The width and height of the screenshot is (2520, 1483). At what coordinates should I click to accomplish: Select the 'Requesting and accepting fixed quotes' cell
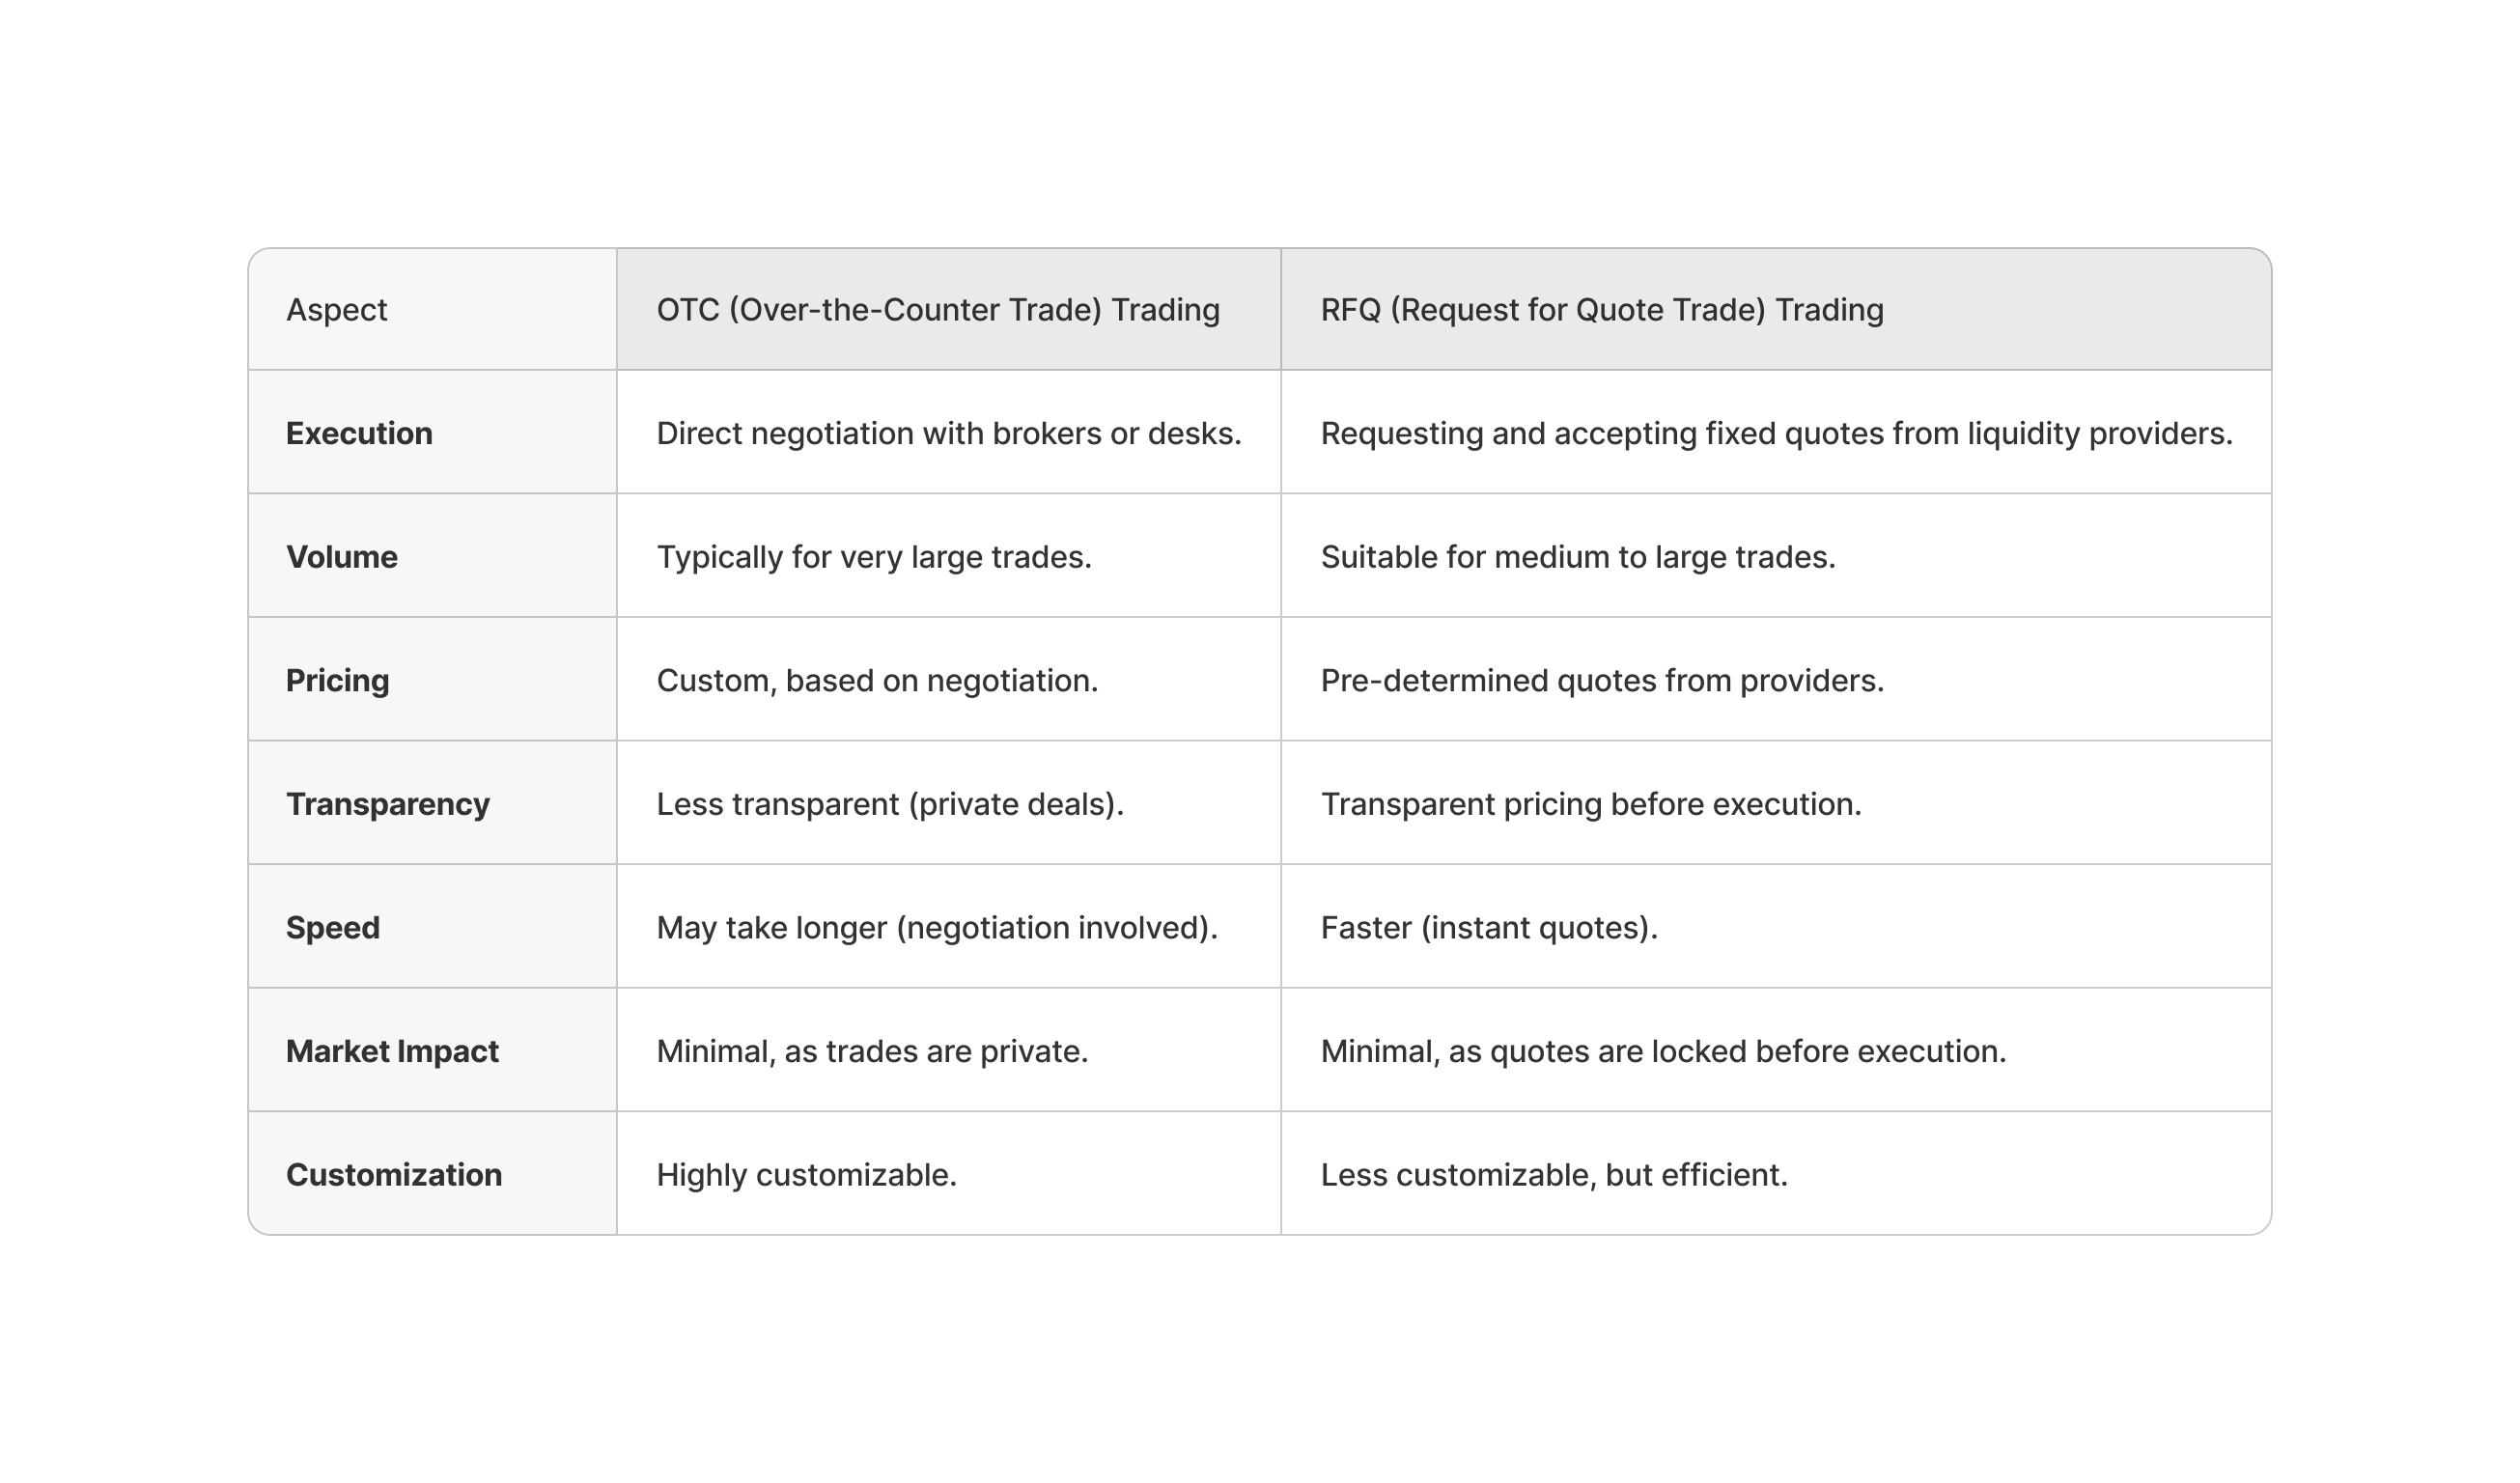[1775, 433]
